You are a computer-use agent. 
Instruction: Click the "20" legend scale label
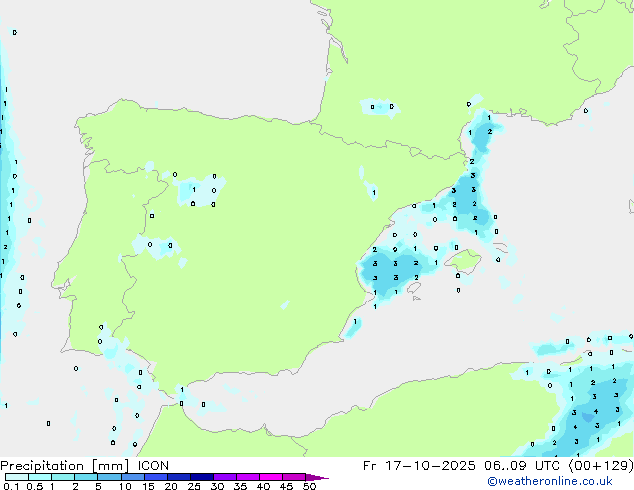point(171,486)
